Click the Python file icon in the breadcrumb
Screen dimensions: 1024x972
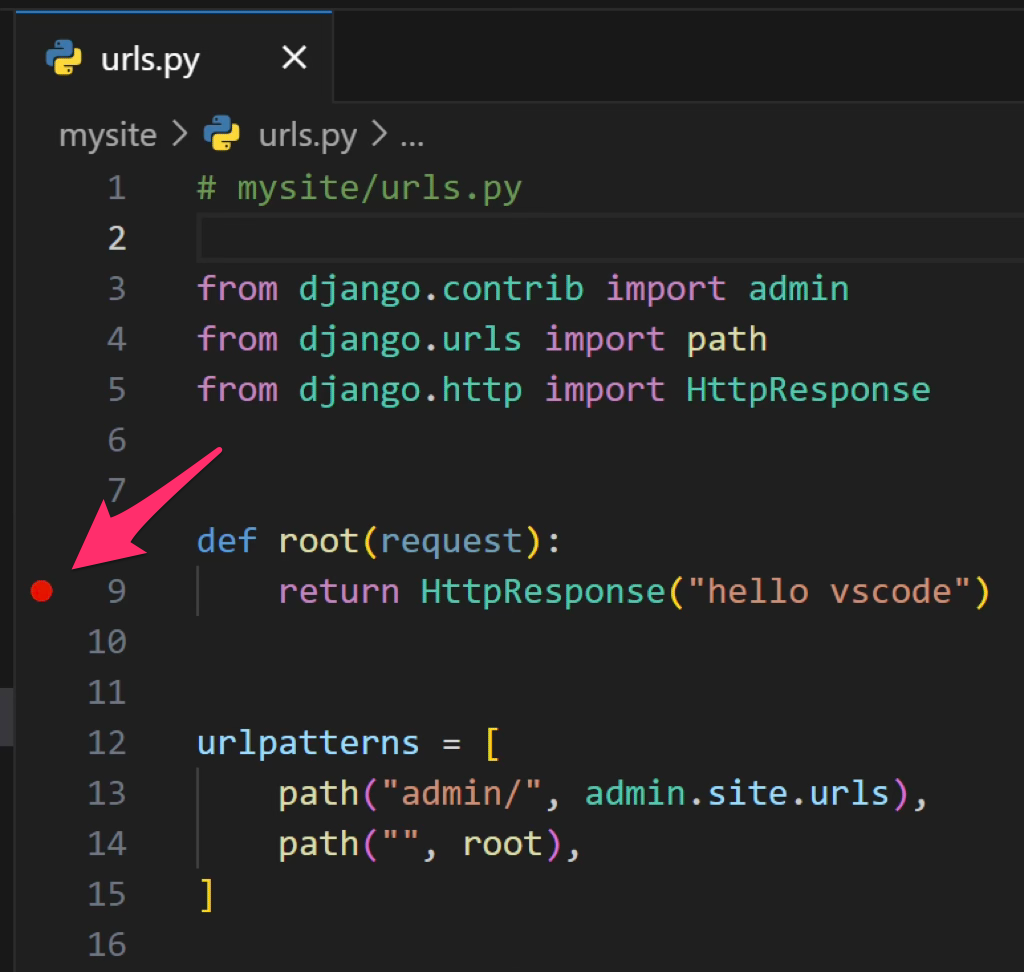221,135
